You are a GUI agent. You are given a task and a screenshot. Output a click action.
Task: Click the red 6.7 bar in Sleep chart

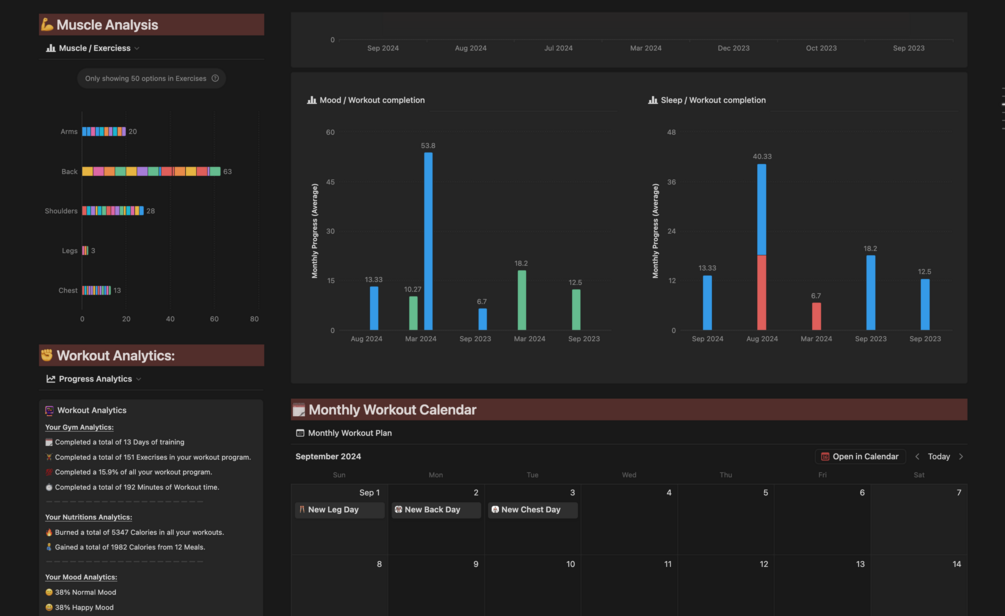[817, 316]
